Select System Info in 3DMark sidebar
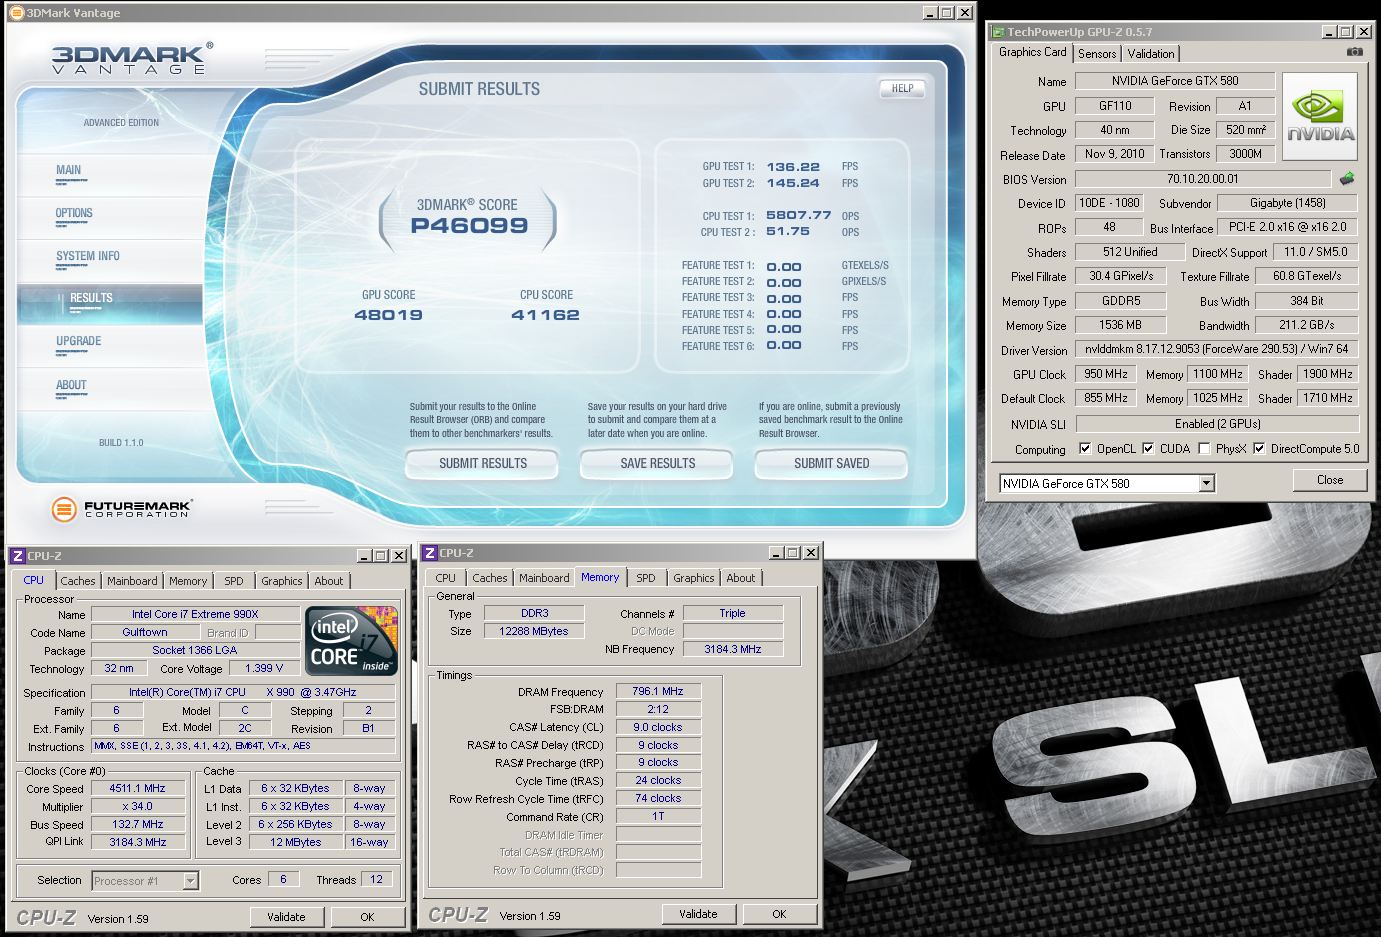 click(x=88, y=256)
